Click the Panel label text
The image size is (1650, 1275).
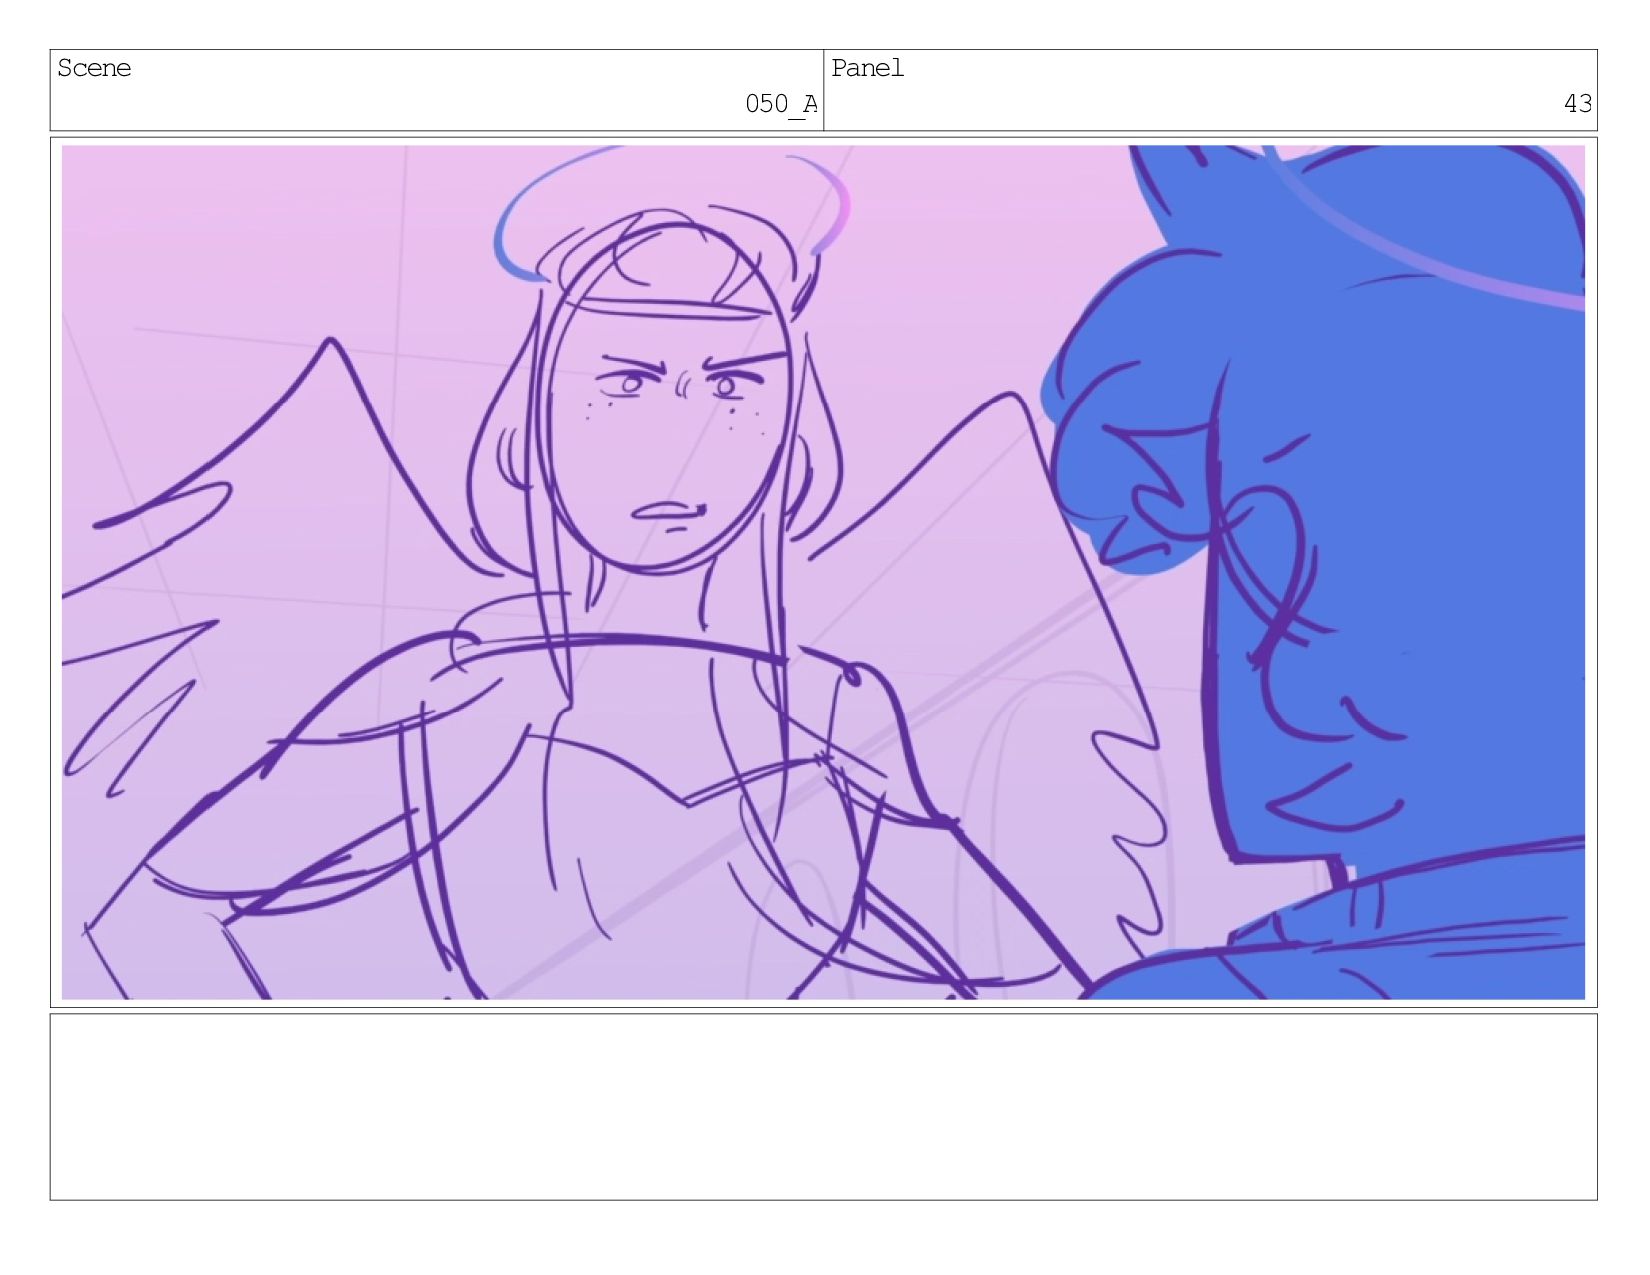(x=867, y=68)
